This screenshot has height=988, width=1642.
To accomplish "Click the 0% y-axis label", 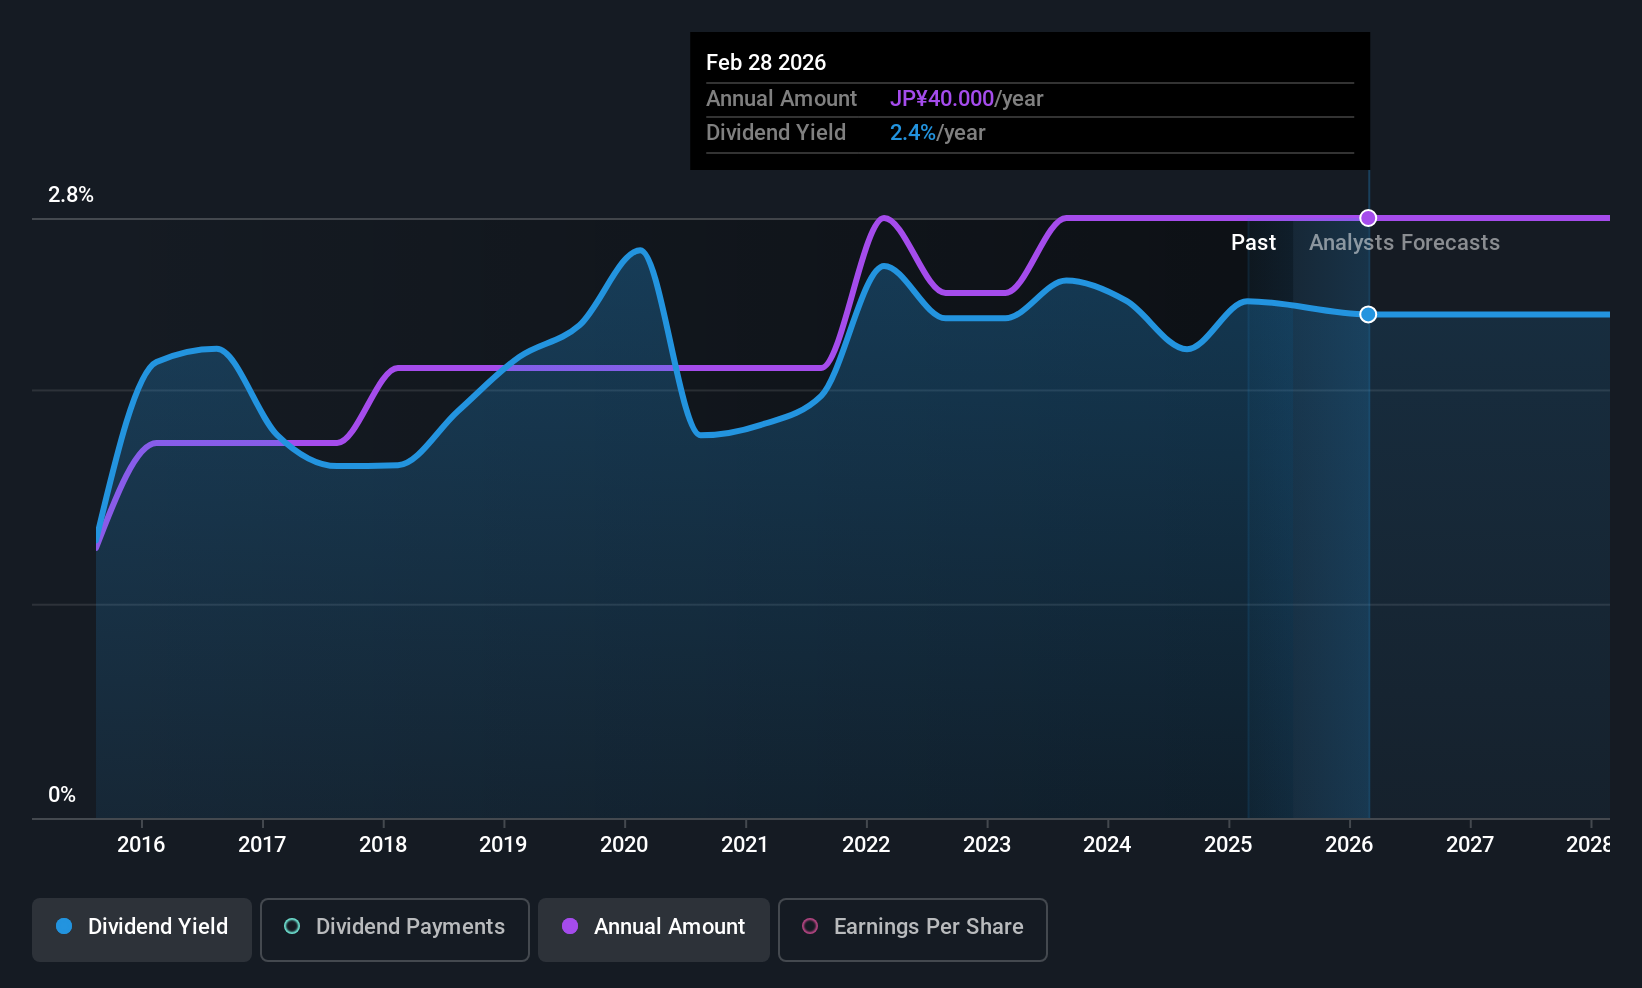I will (x=62, y=794).
